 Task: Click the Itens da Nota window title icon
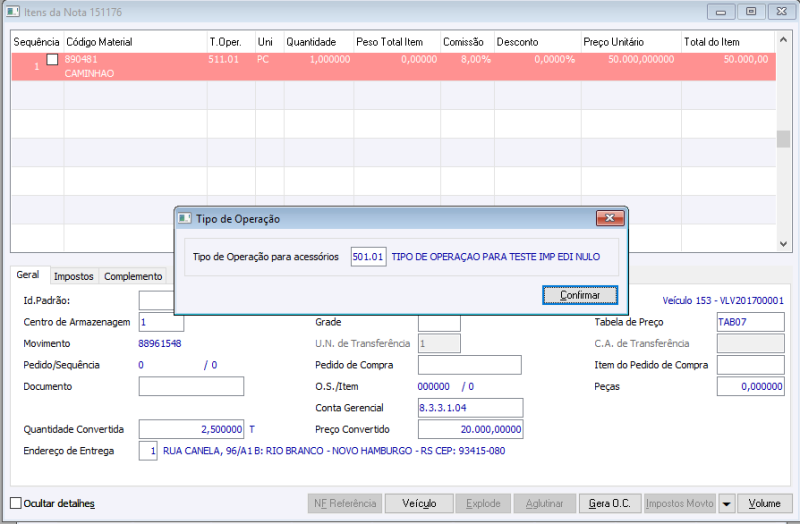pyautogui.click(x=13, y=12)
